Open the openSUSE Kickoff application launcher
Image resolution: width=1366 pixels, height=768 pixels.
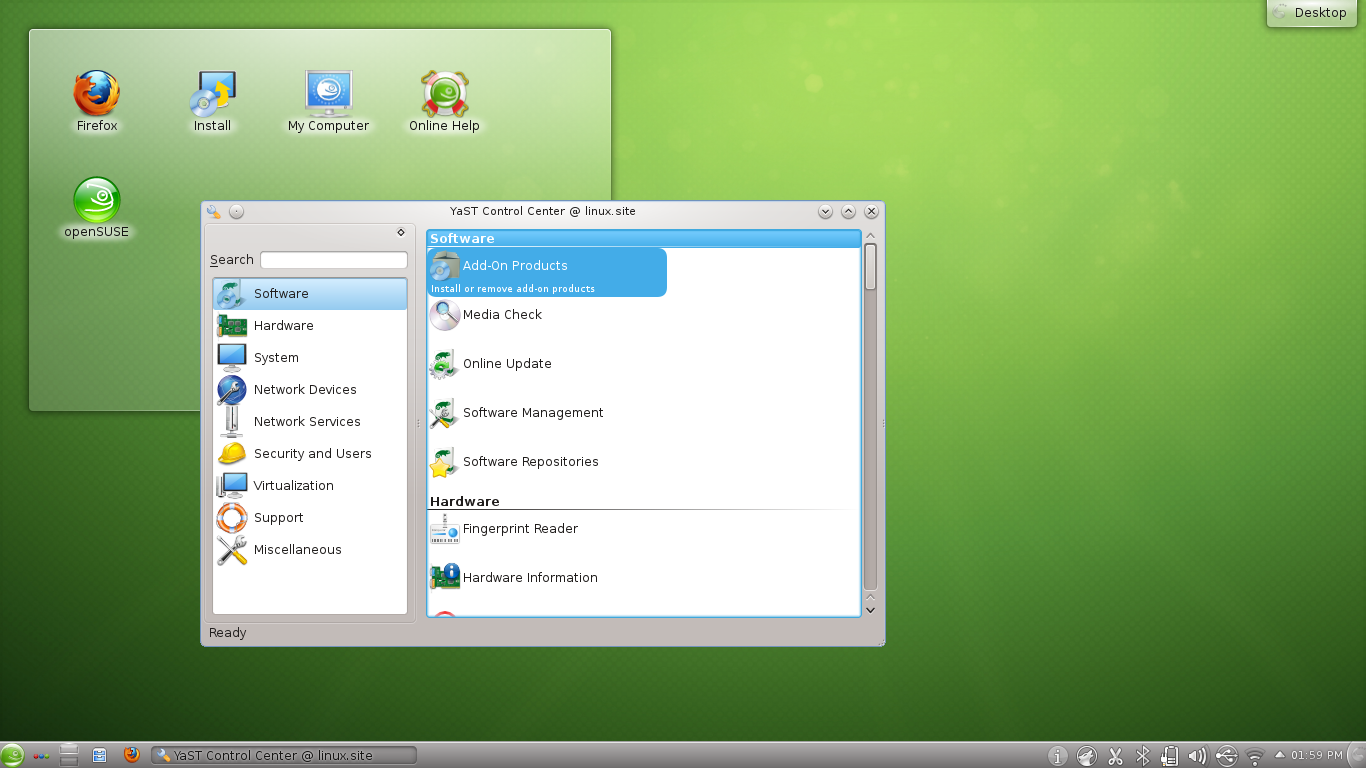pos(12,755)
